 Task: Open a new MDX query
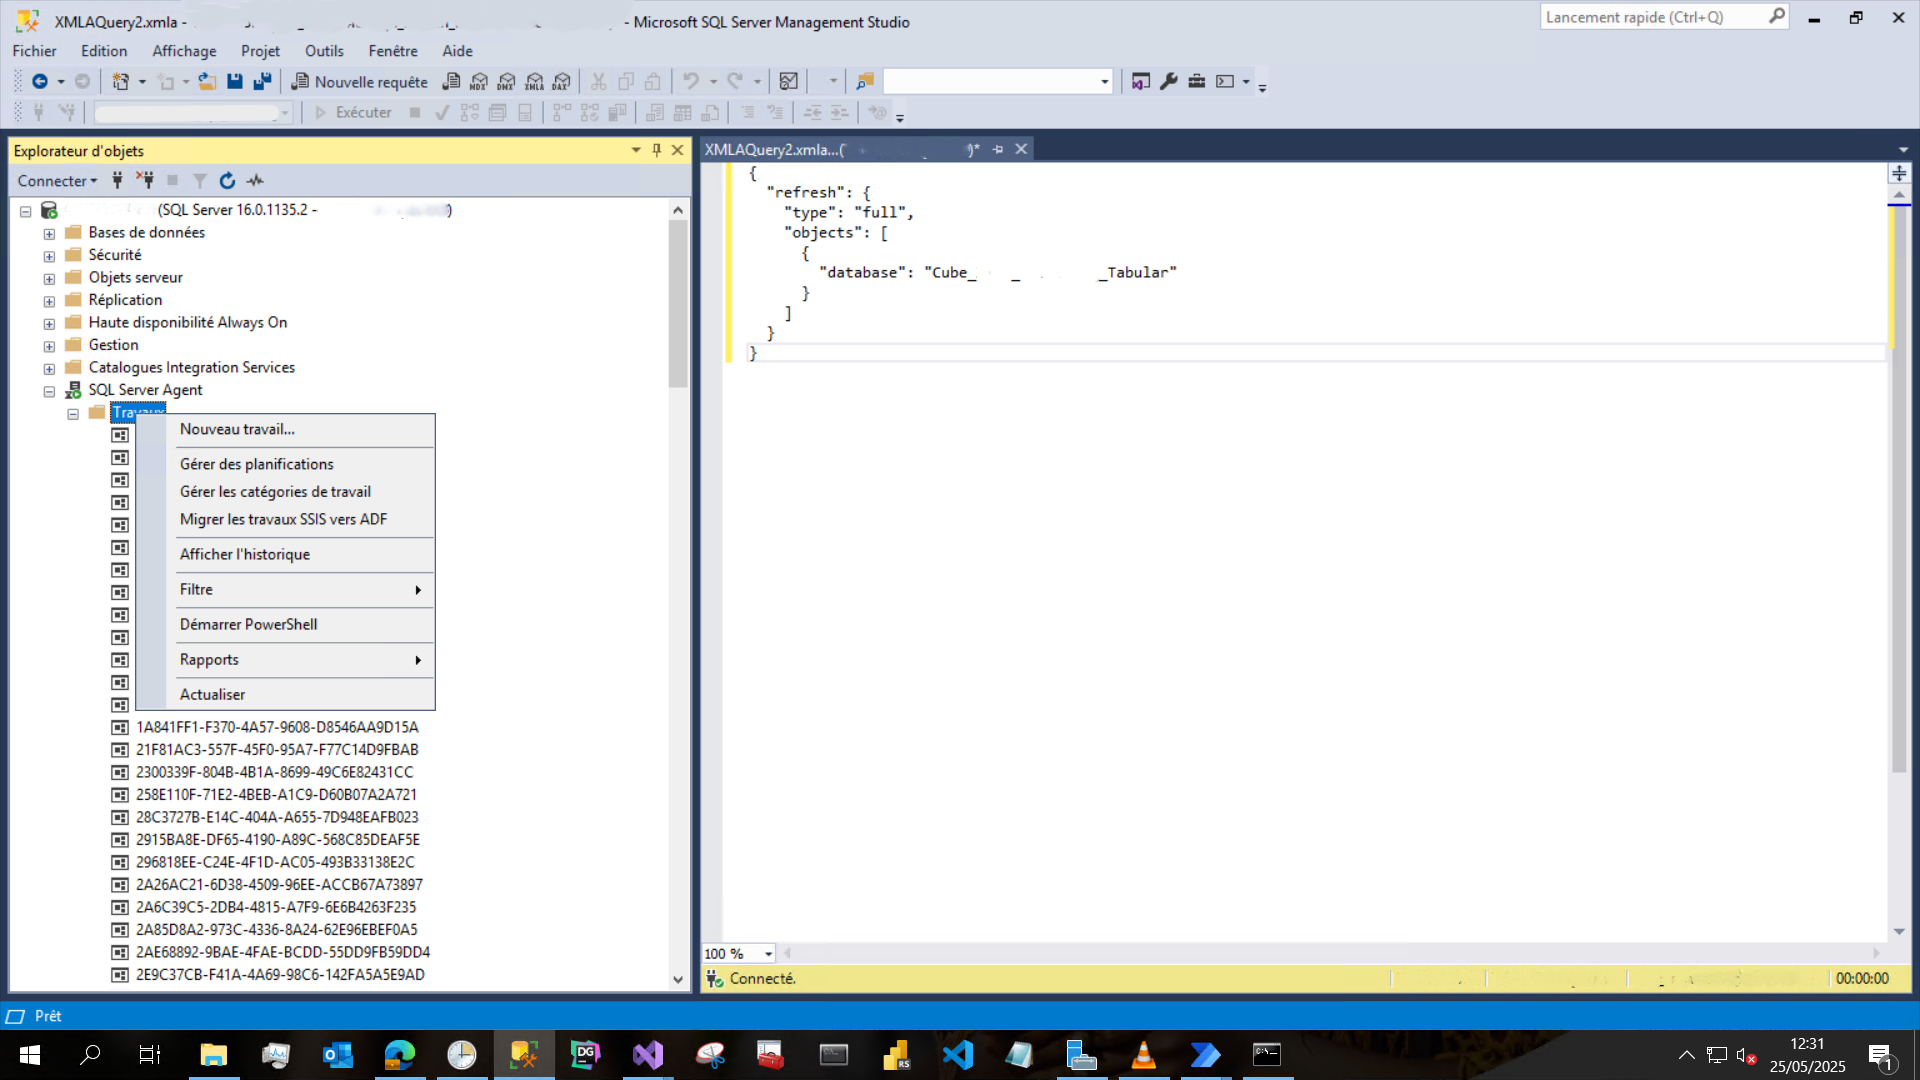[x=479, y=82]
